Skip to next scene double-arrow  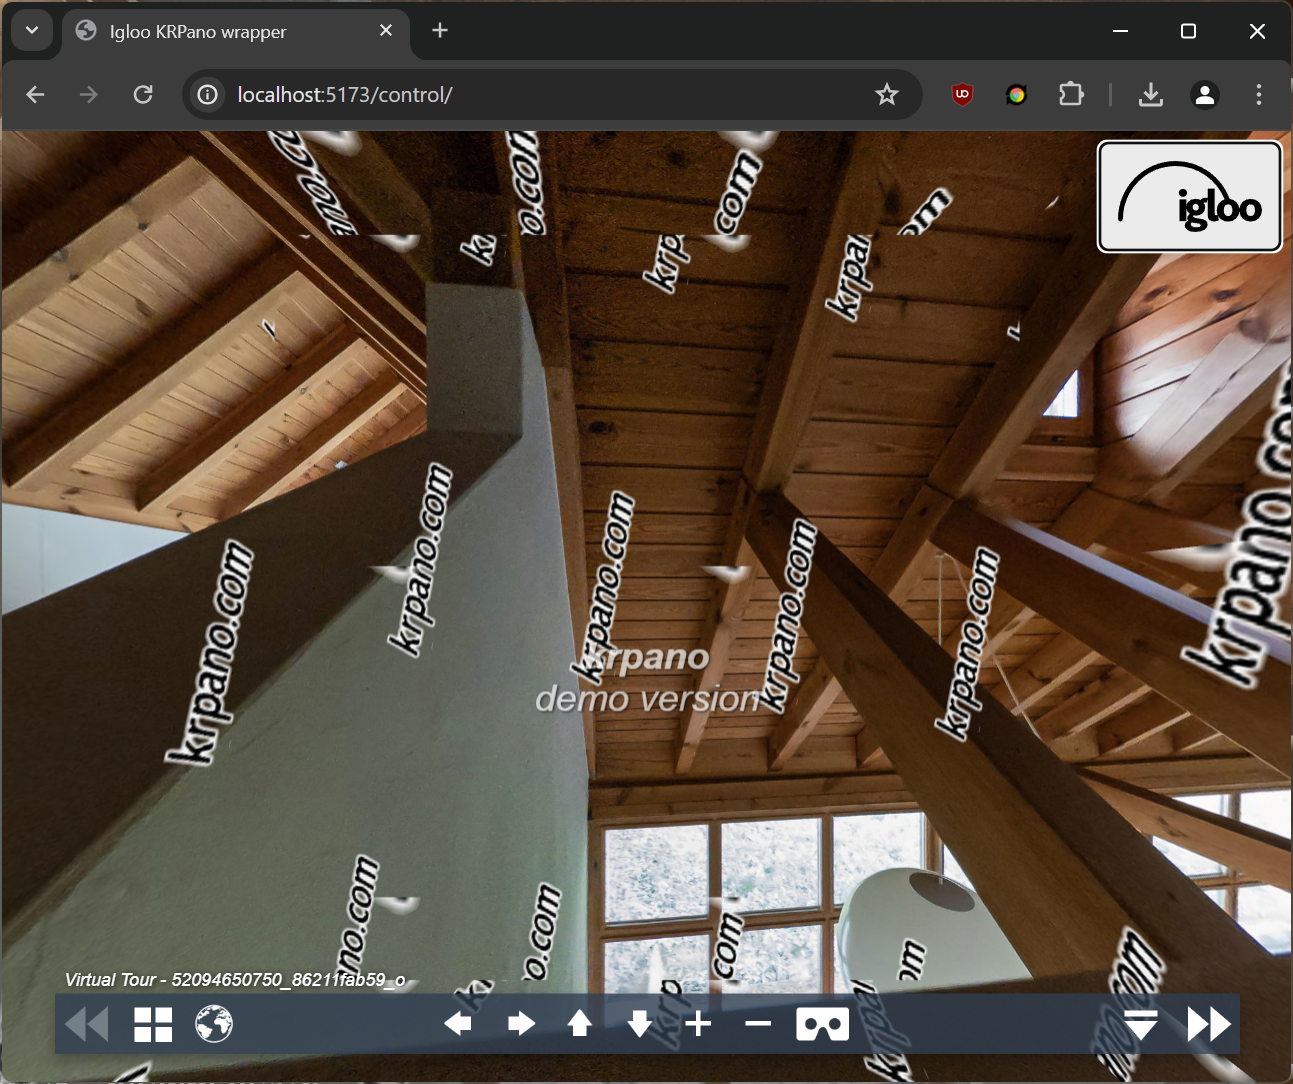click(1208, 1024)
